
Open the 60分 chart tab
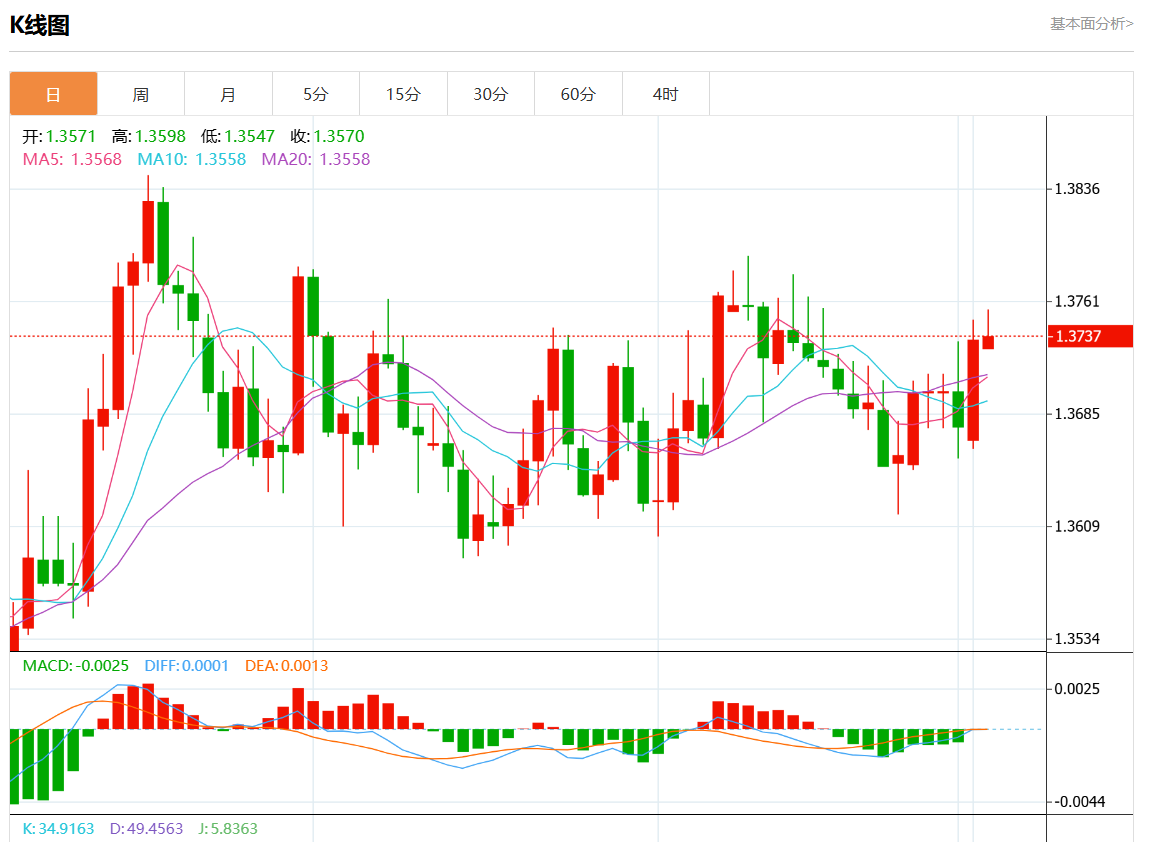tap(578, 94)
